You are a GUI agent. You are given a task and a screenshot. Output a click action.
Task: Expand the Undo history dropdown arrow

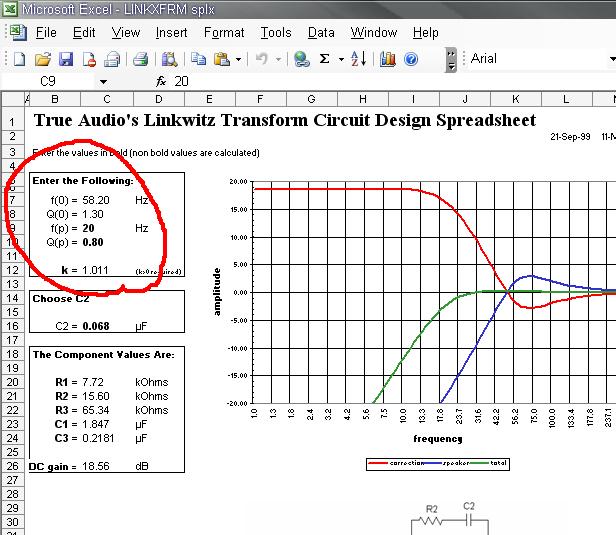pyautogui.click(x=278, y=60)
